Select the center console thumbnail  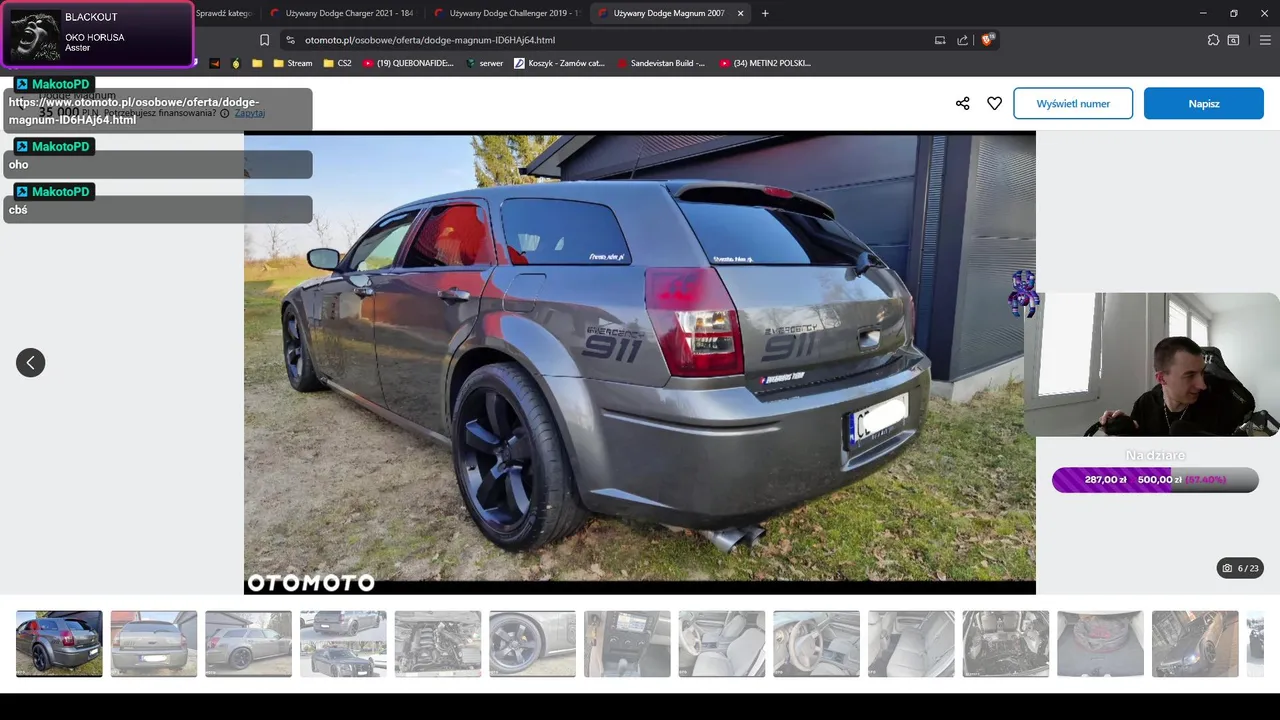[x=627, y=643]
